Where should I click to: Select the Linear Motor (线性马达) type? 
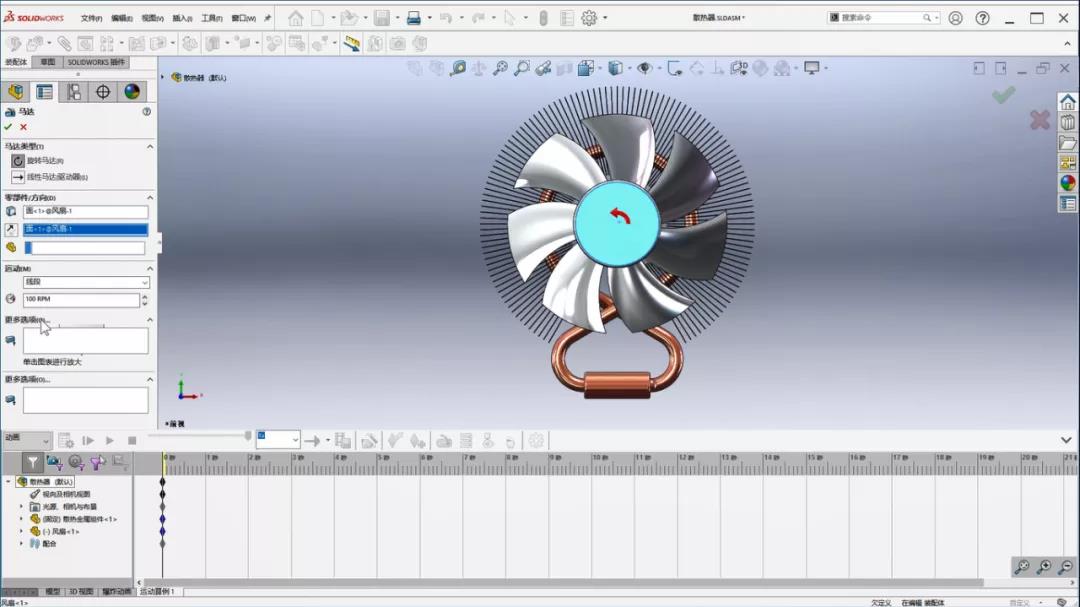click(x=17, y=177)
